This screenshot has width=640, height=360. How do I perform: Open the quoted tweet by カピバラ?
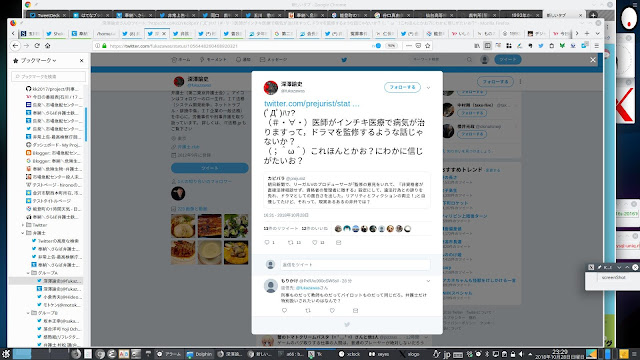(347, 190)
